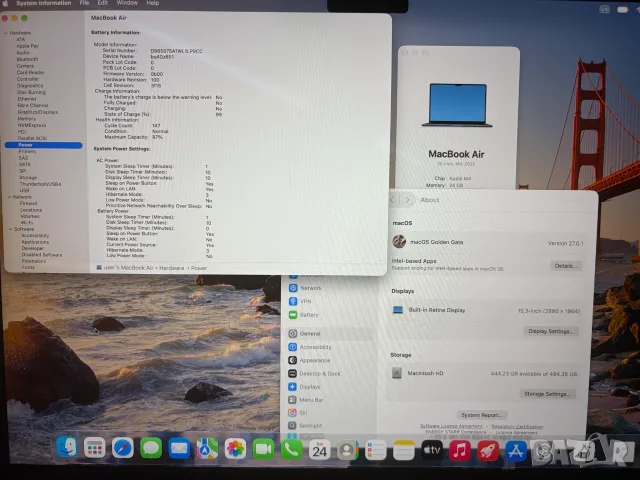
Task: Select Graphics/Displays in Hardware list
Action: coord(38,112)
